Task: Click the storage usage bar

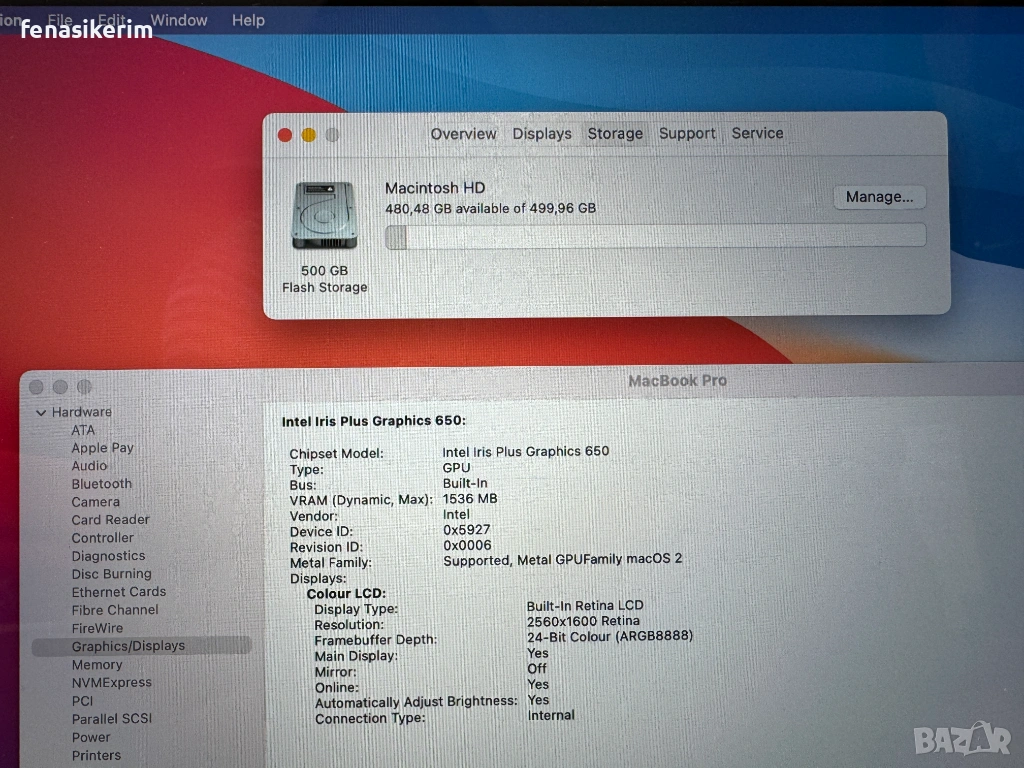Action: [x=655, y=237]
